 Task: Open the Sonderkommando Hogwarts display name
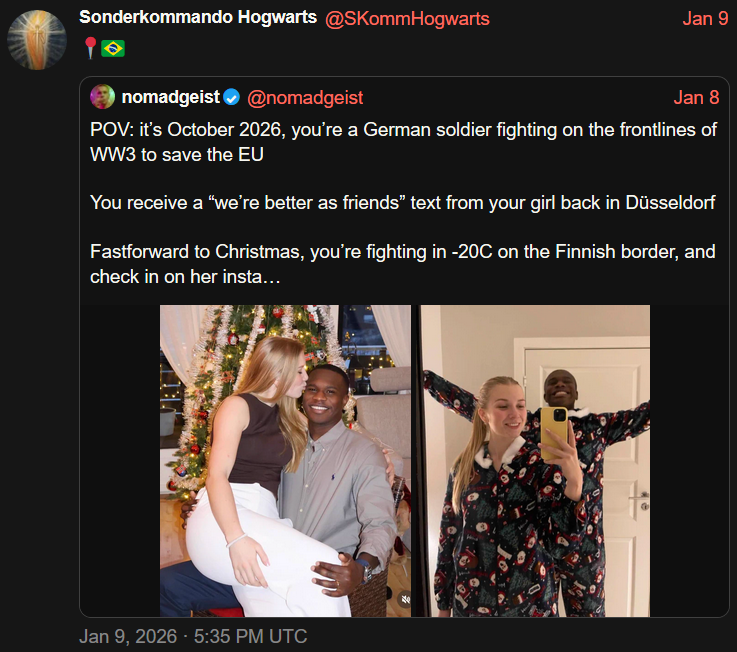click(198, 17)
